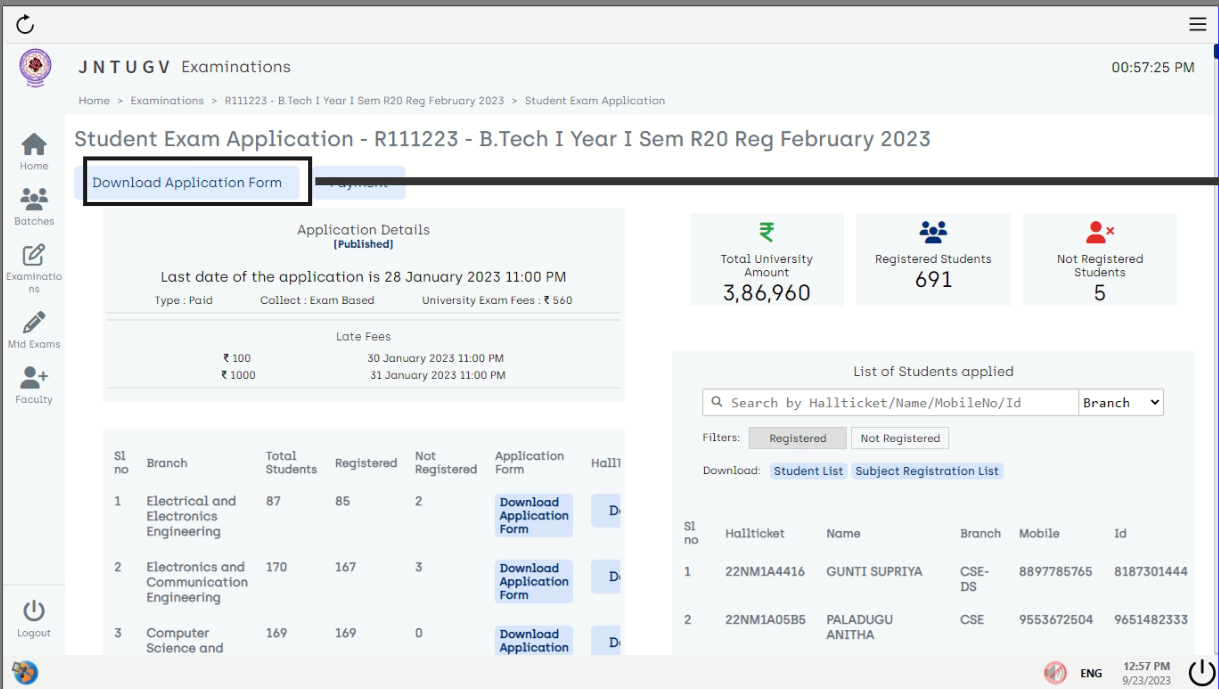Viewport: 1219px width, 689px height.
Task: Open the system clock showing 12:57 PM
Action: (1146, 672)
